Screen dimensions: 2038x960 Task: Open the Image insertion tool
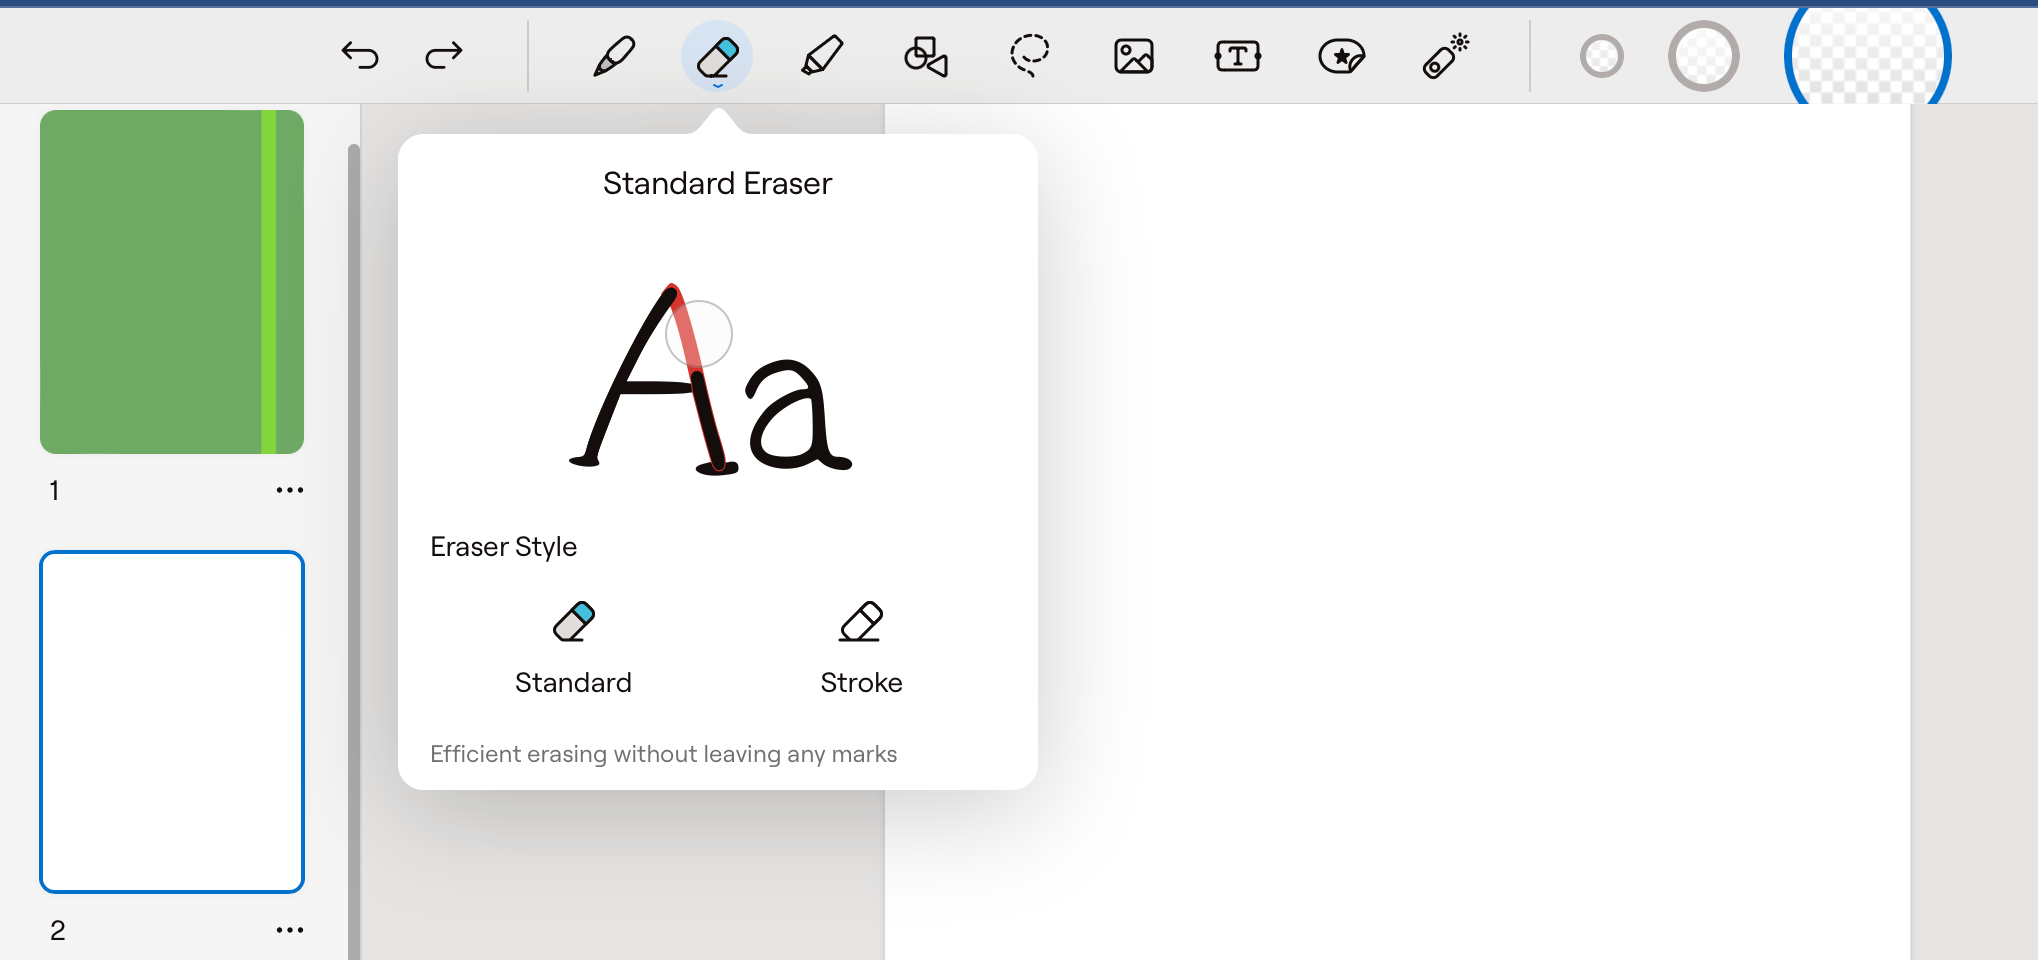click(1133, 56)
